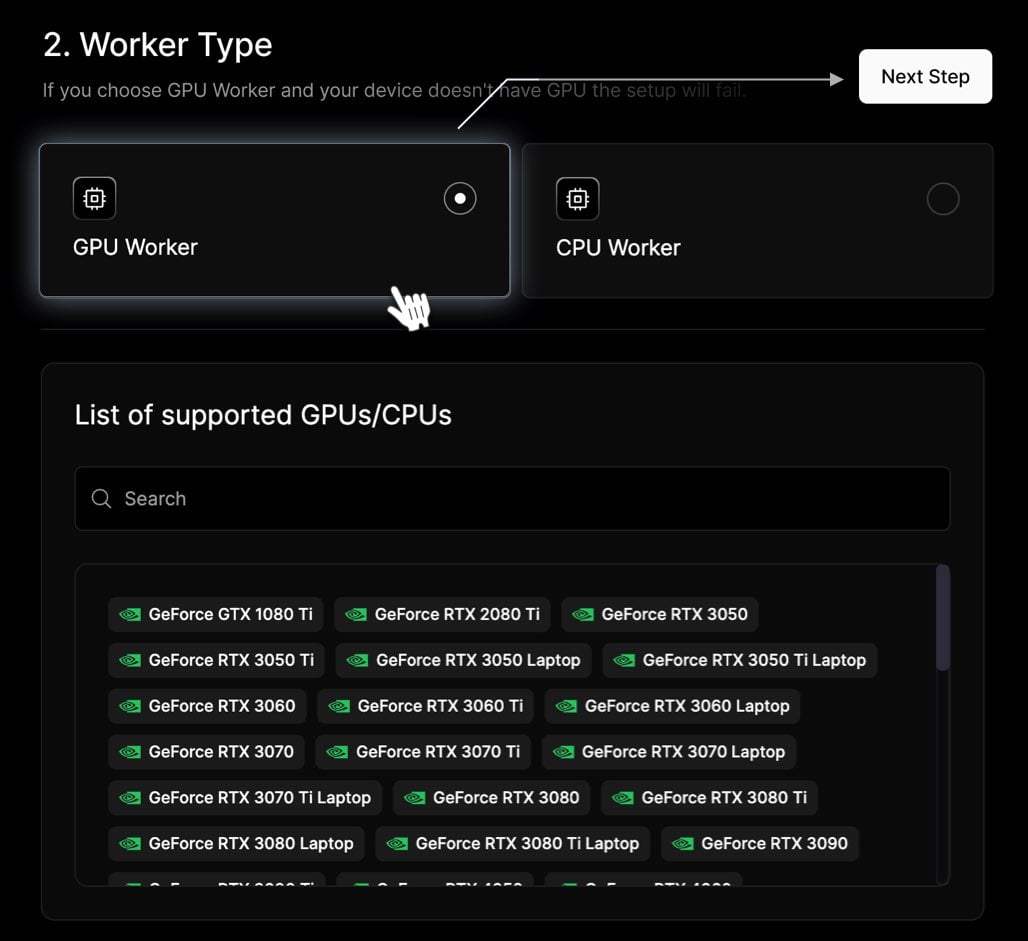Select the GeForce RTX 3080 Ti tag
This screenshot has width=1028, height=941.
tap(709, 798)
